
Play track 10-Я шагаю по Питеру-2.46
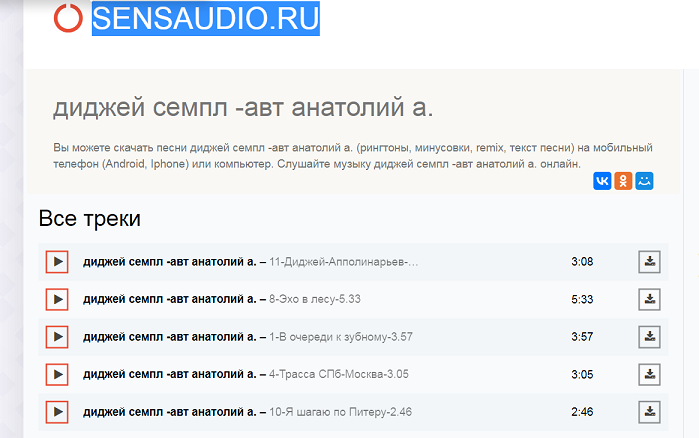pyautogui.click(x=57, y=412)
